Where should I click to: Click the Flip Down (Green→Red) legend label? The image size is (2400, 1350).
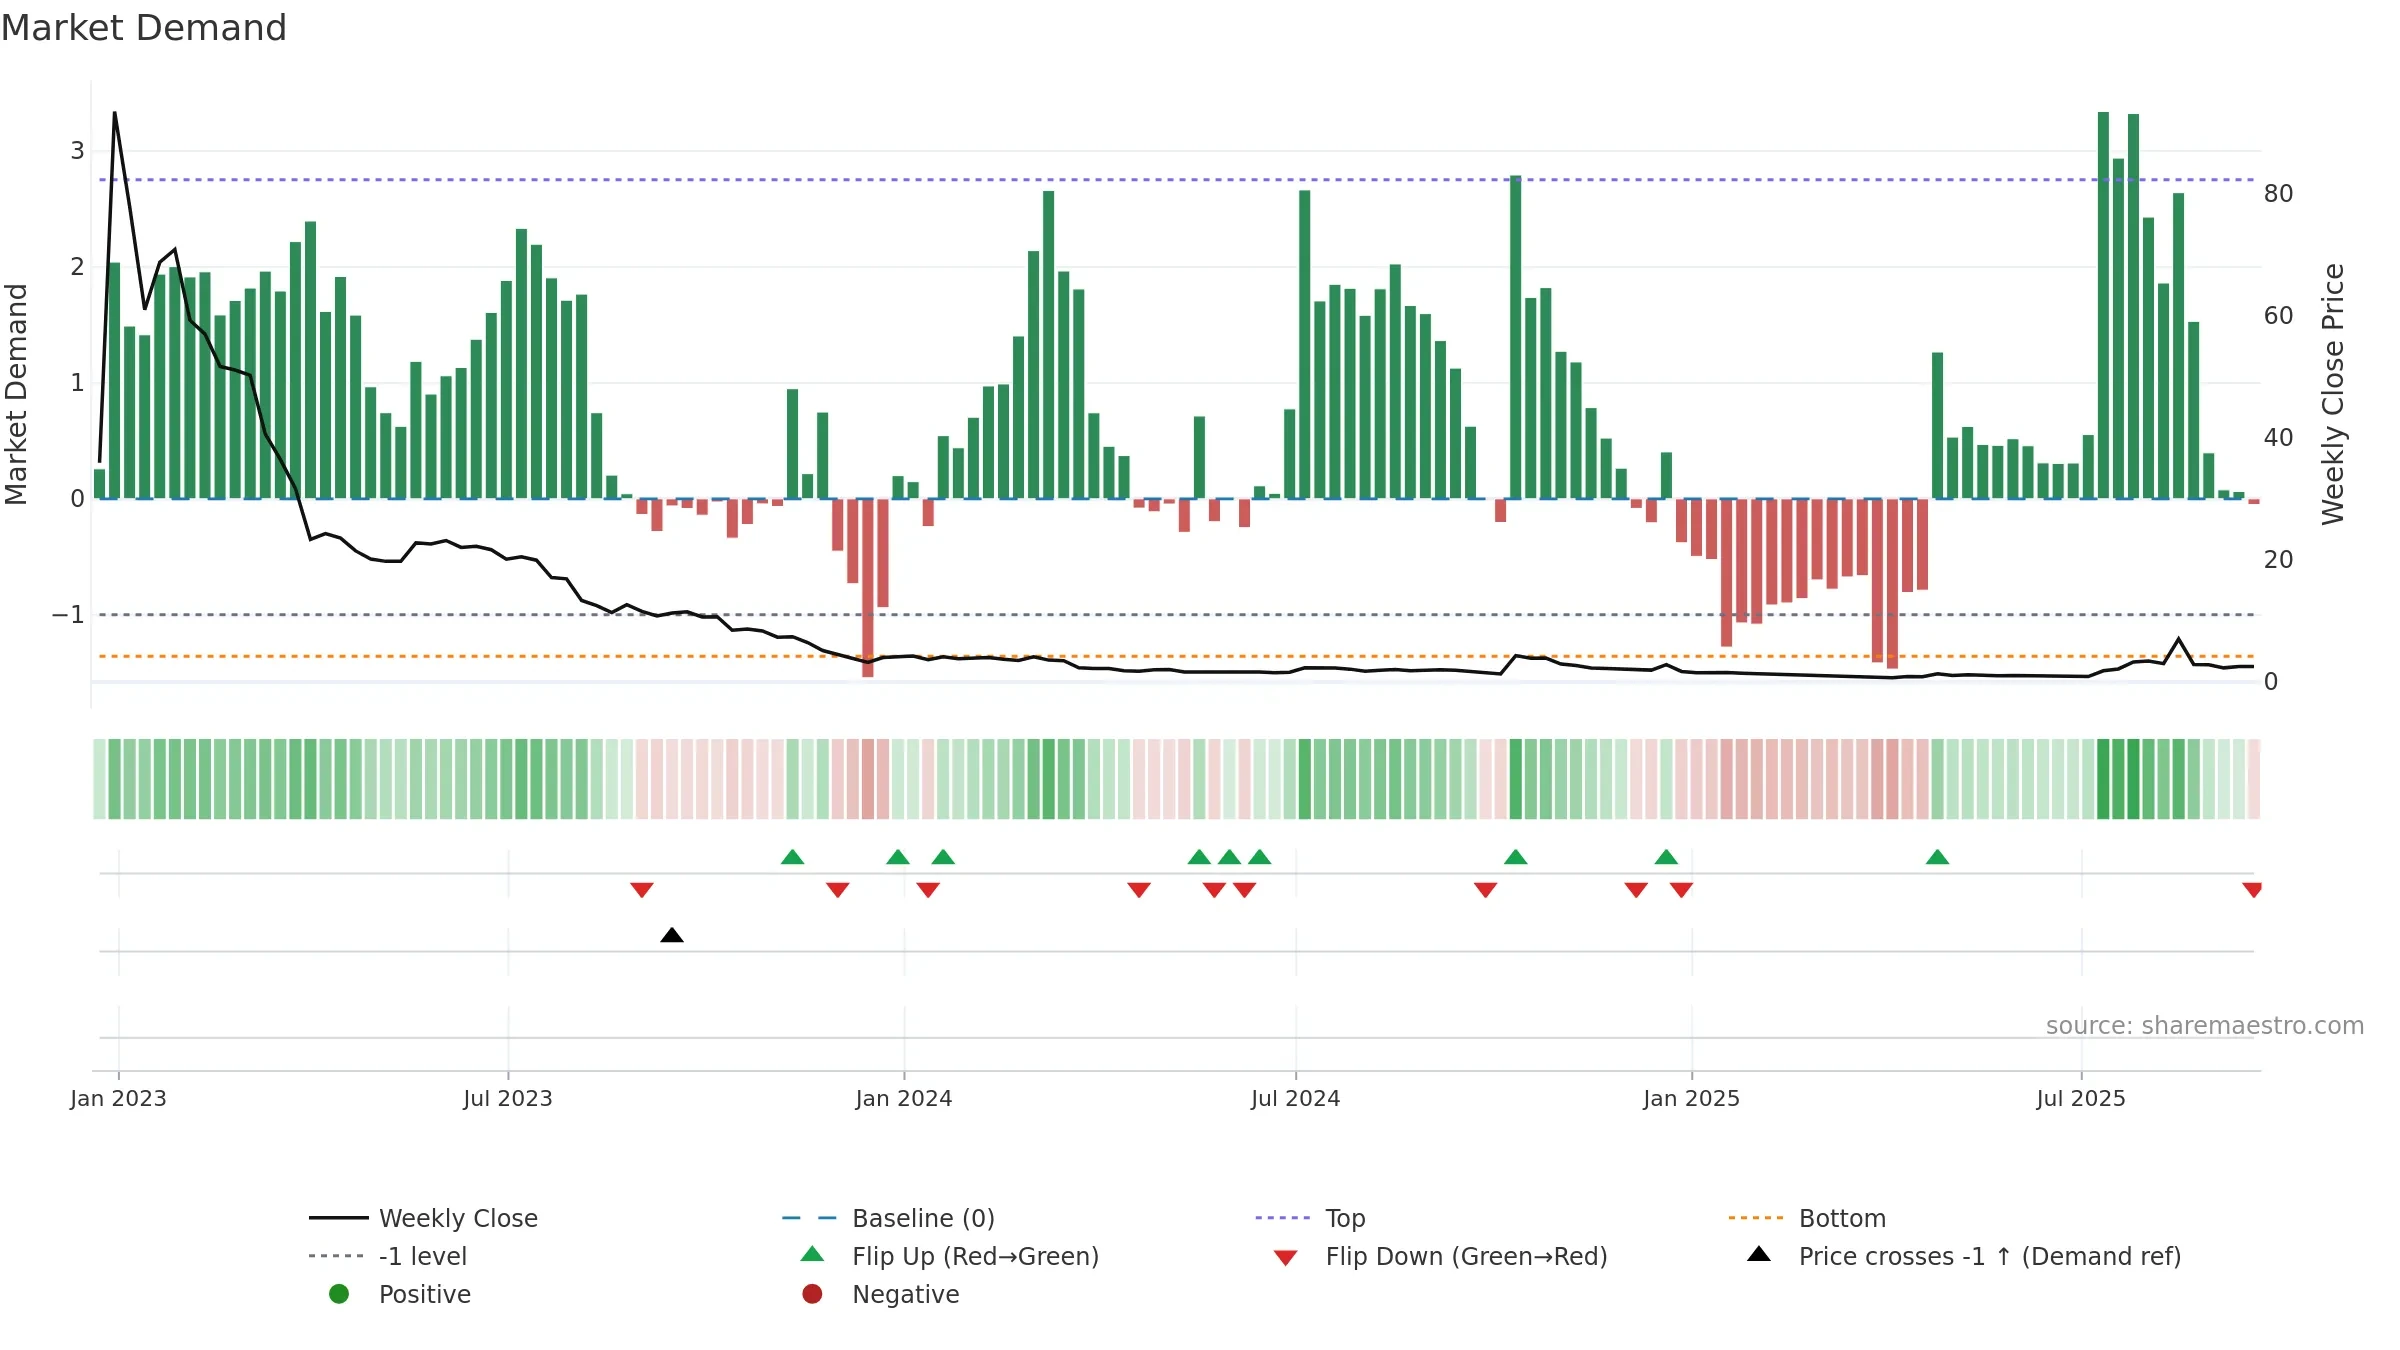[x=1466, y=1256]
